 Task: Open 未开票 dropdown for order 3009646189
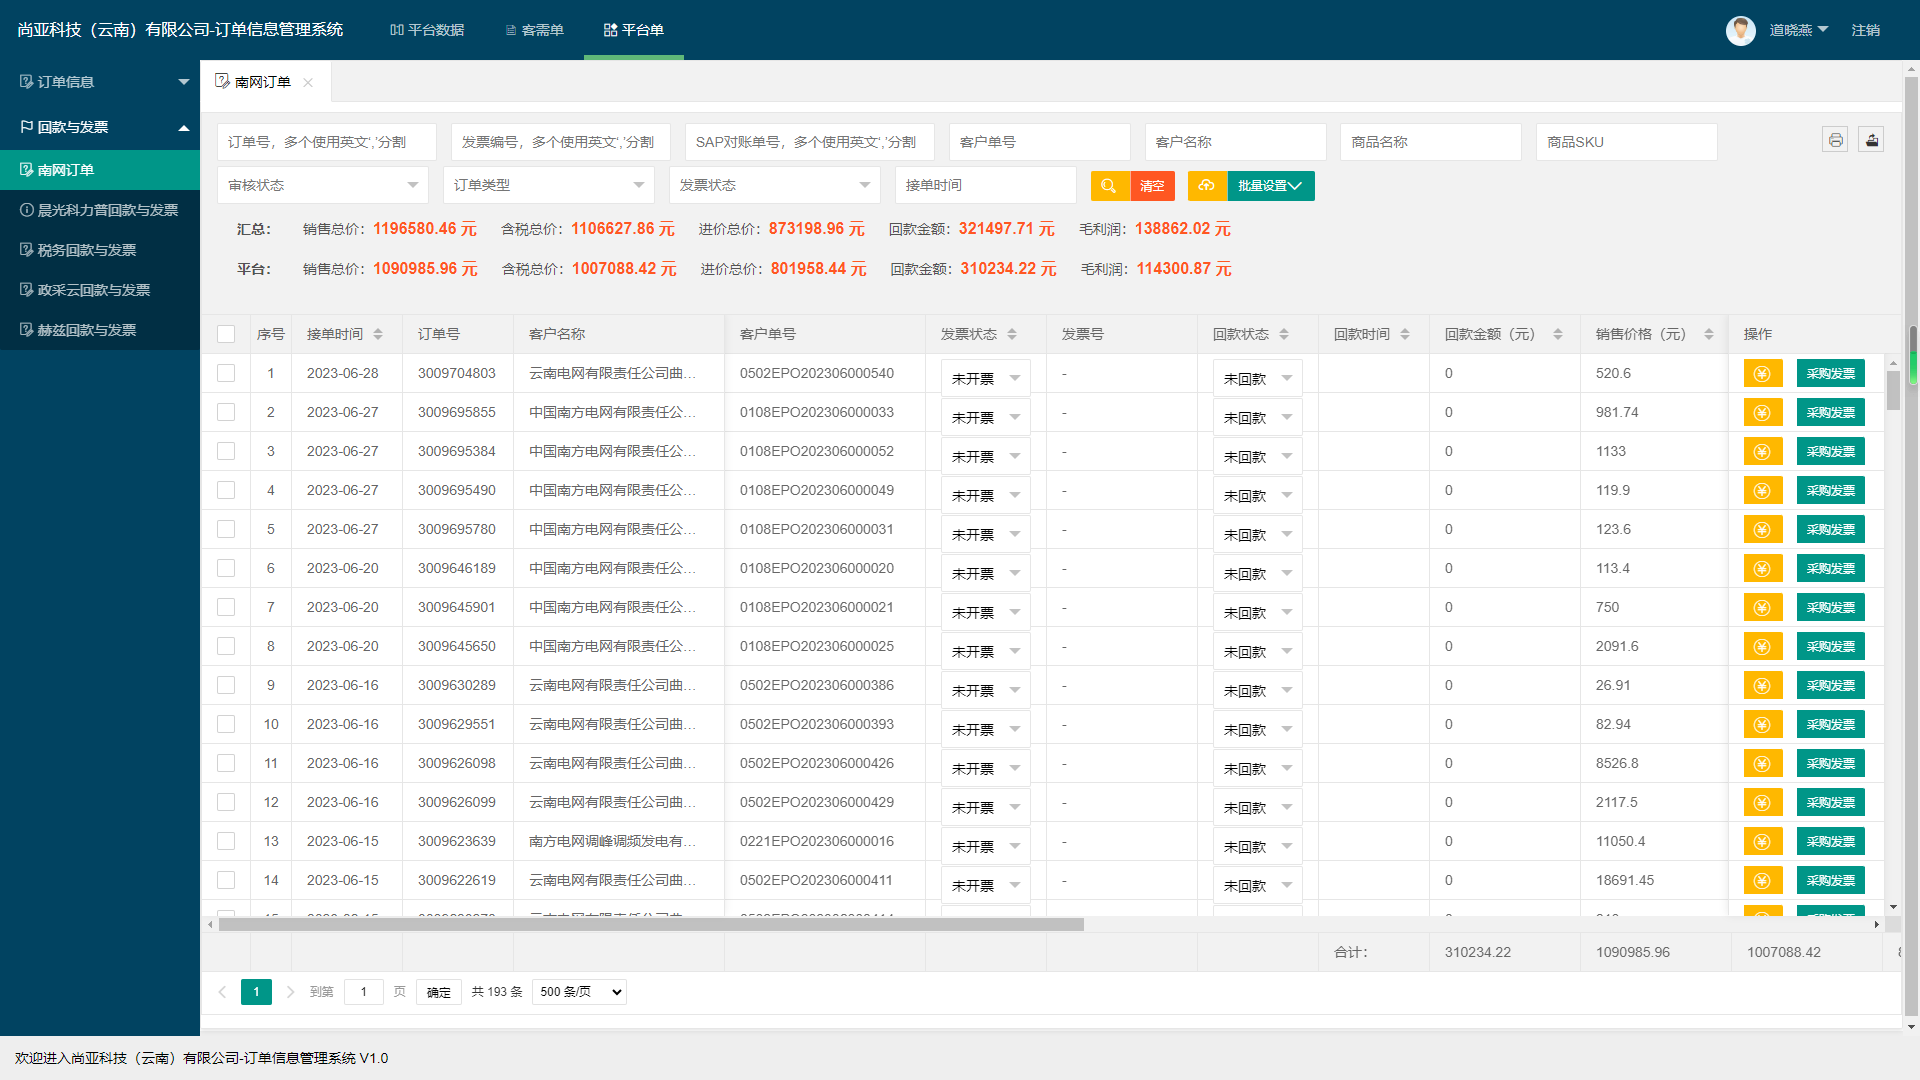click(x=985, y=573)
